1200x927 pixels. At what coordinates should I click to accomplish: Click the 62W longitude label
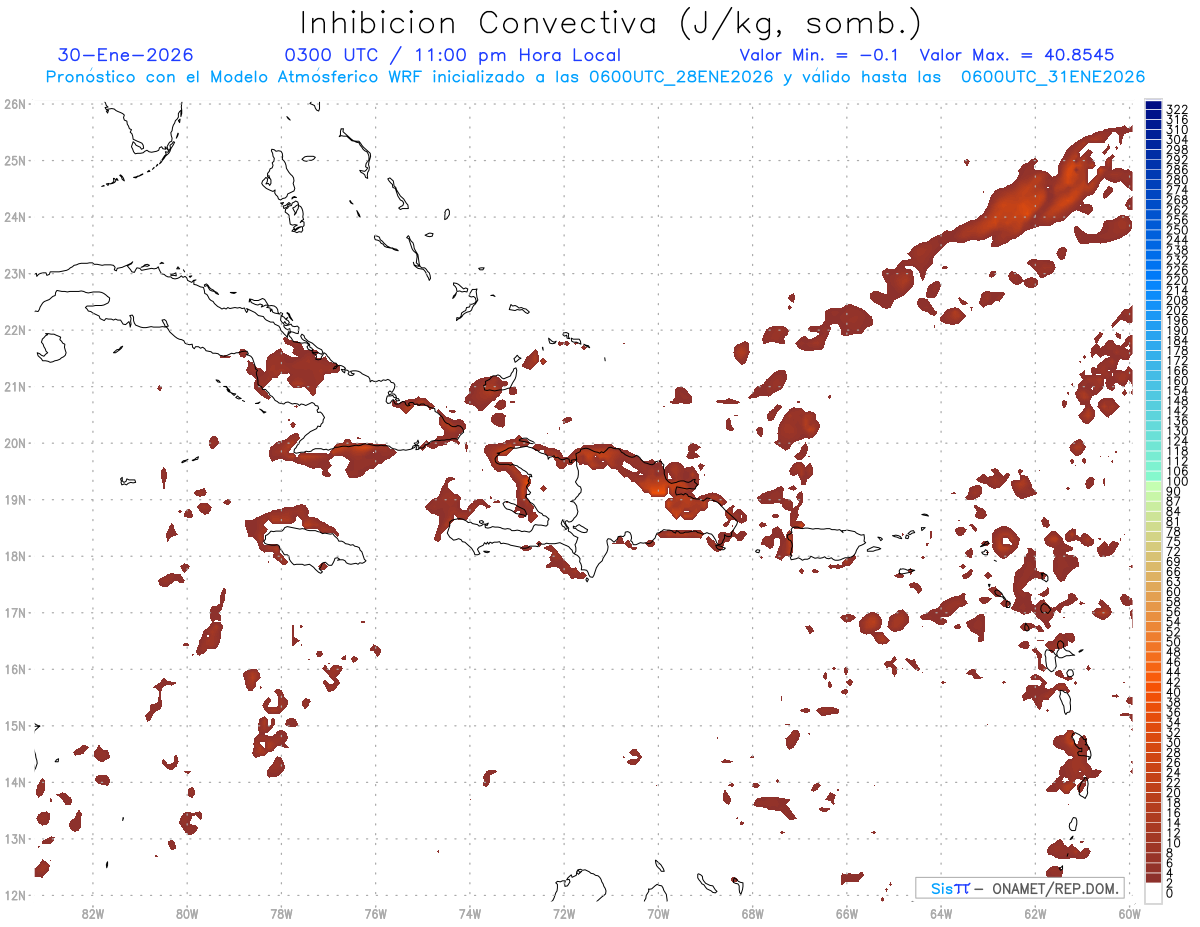[1036, 912]
